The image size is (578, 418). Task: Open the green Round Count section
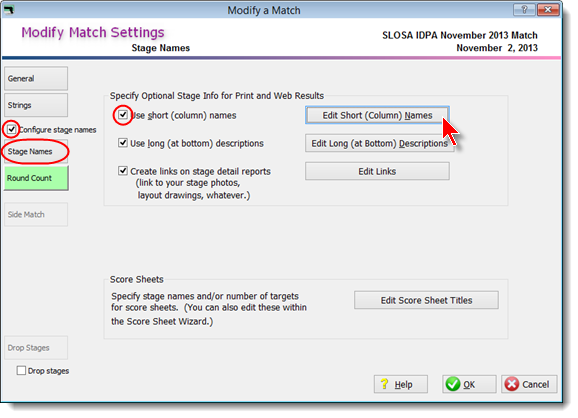tap(36, 178)
